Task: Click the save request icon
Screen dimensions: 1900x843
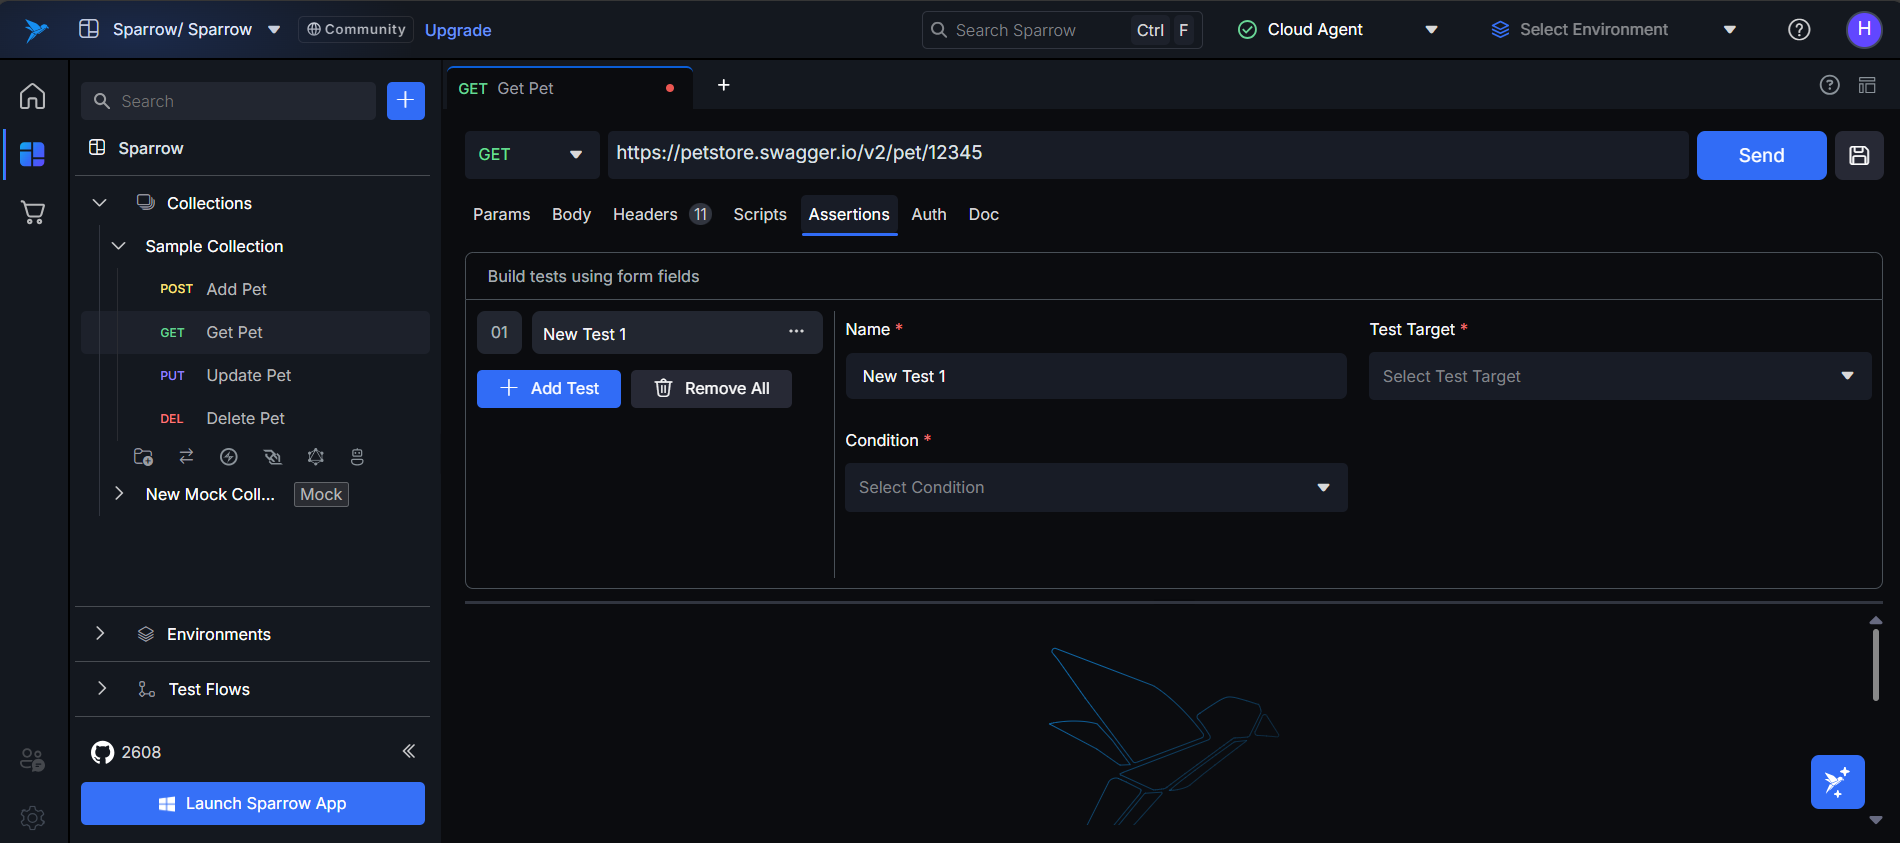Action: pyautogui.click(x=1859, y=155)
